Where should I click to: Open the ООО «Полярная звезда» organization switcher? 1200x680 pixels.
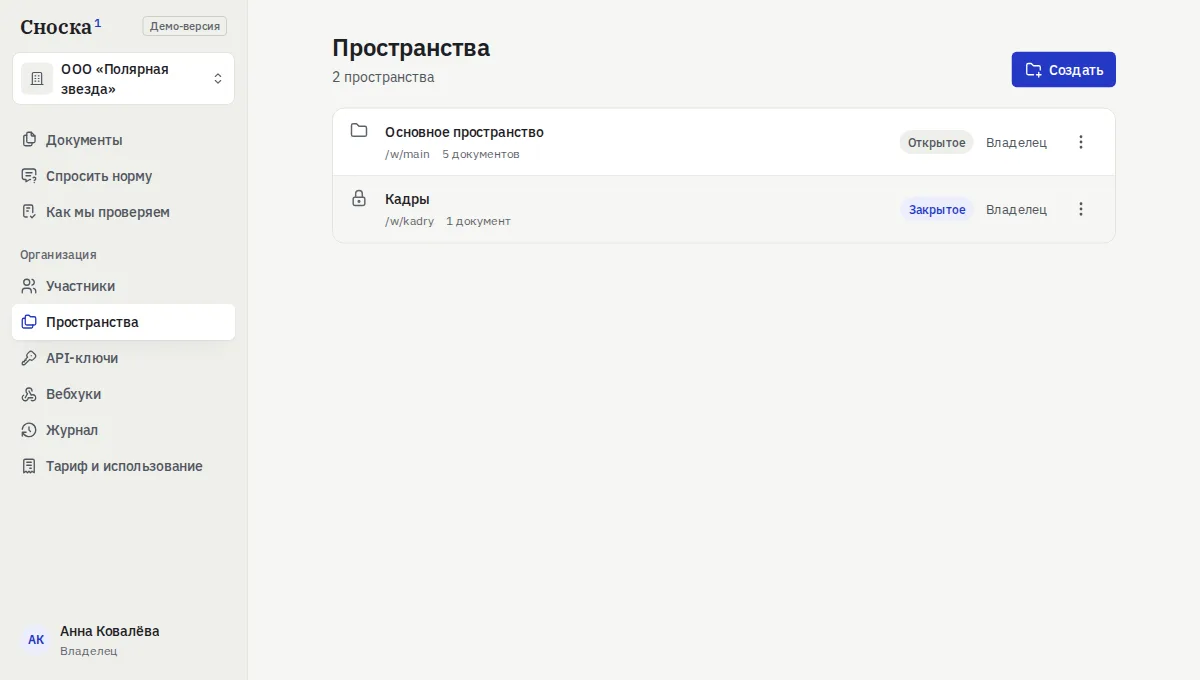123,78
